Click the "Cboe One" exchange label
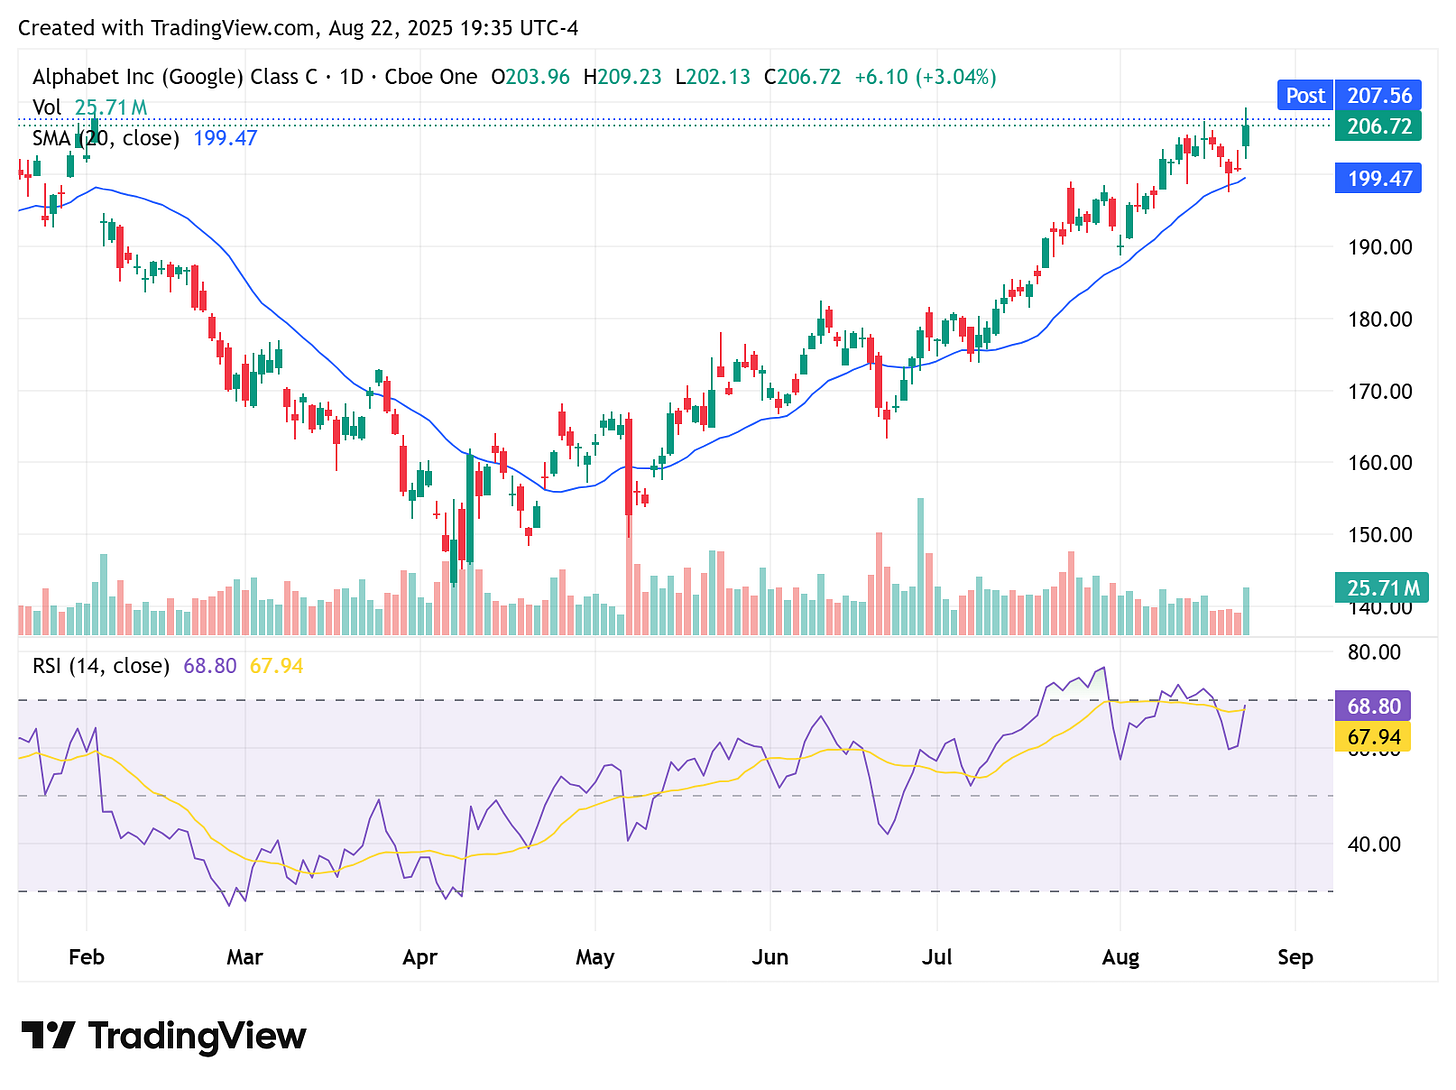Screen dimensions: 1456x1090 coord(430,76)
